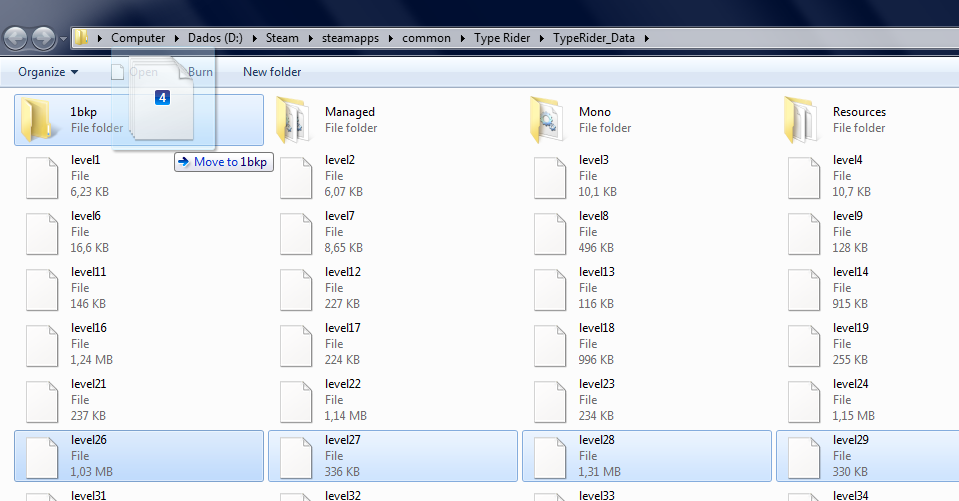This screenshot has height=501, width=959.
Task: Click the level32 file name
Action: pyautogui.click(x=342, y=495)
